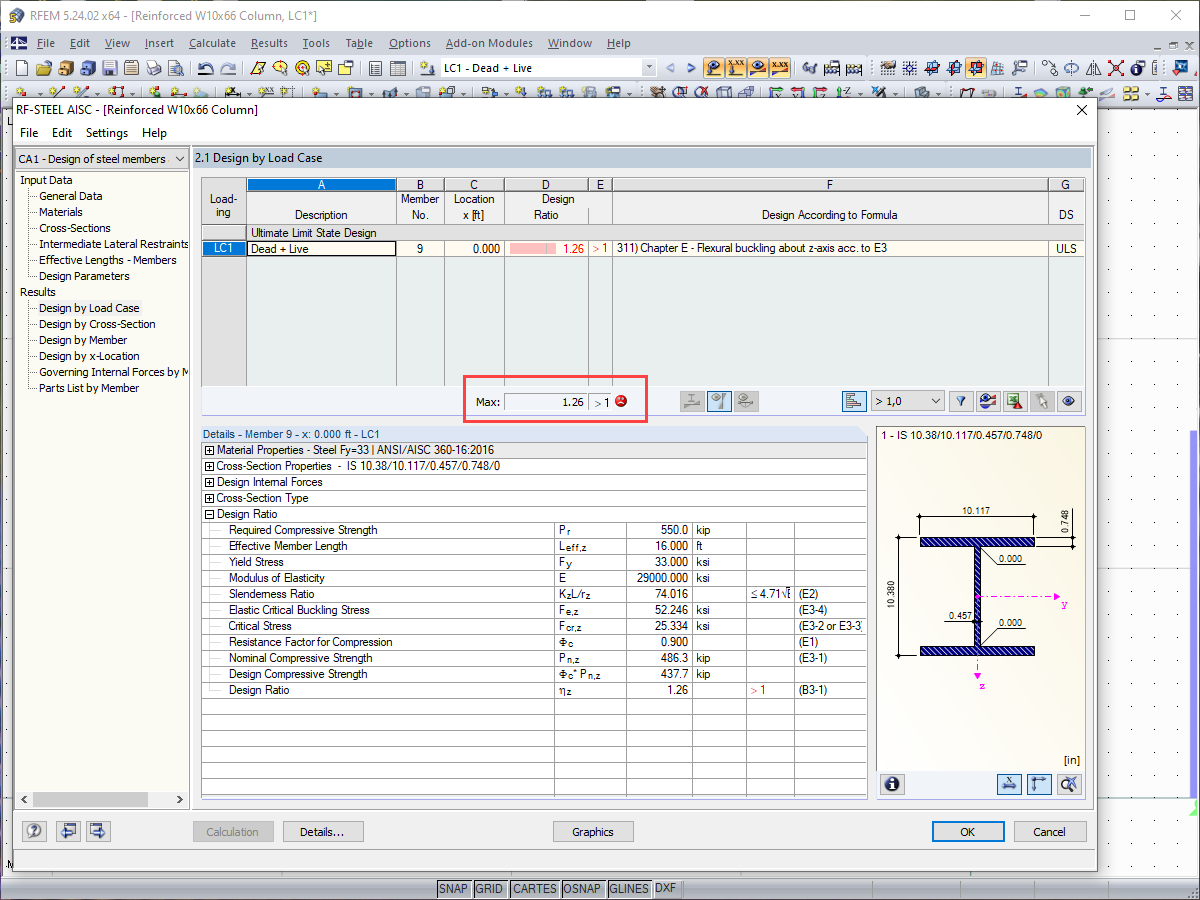This screenshot has height=900, width=1200.
Task: Toggle GRID in status bar
Action: coord(489,888)
